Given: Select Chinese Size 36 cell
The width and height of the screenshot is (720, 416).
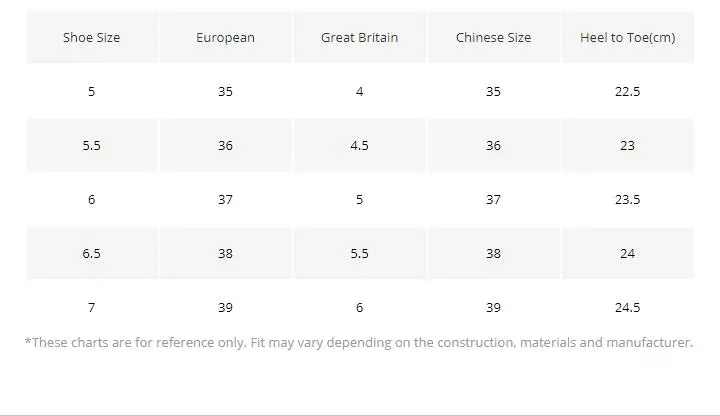Looking at the screenshot, I should [493, 146].
